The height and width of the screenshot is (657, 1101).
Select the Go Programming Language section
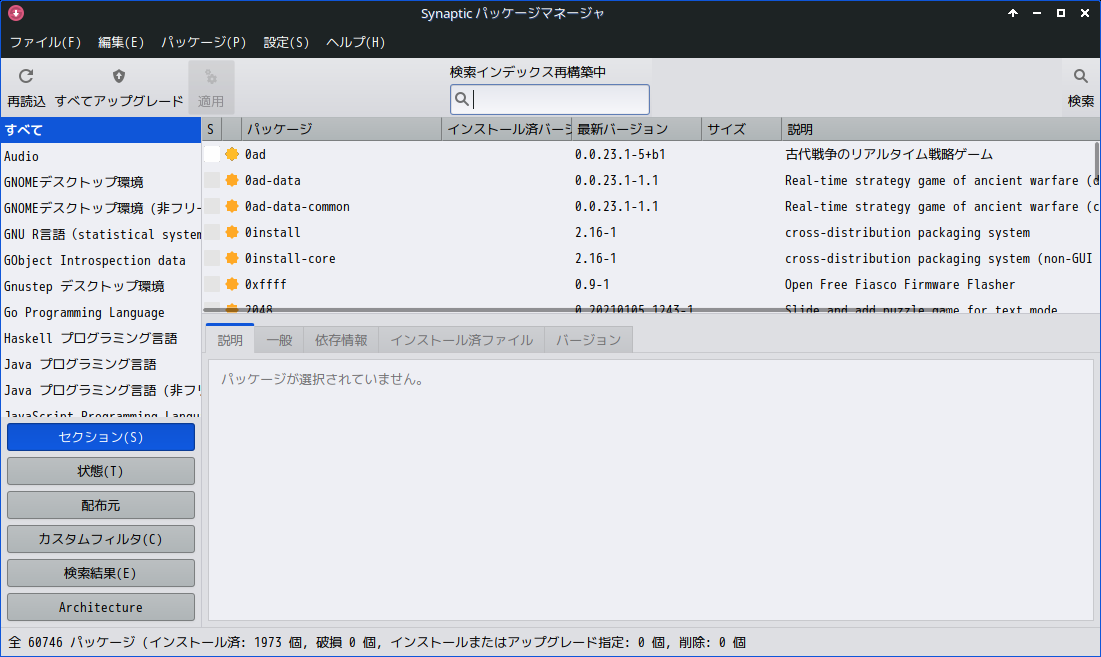click(100, 312)
